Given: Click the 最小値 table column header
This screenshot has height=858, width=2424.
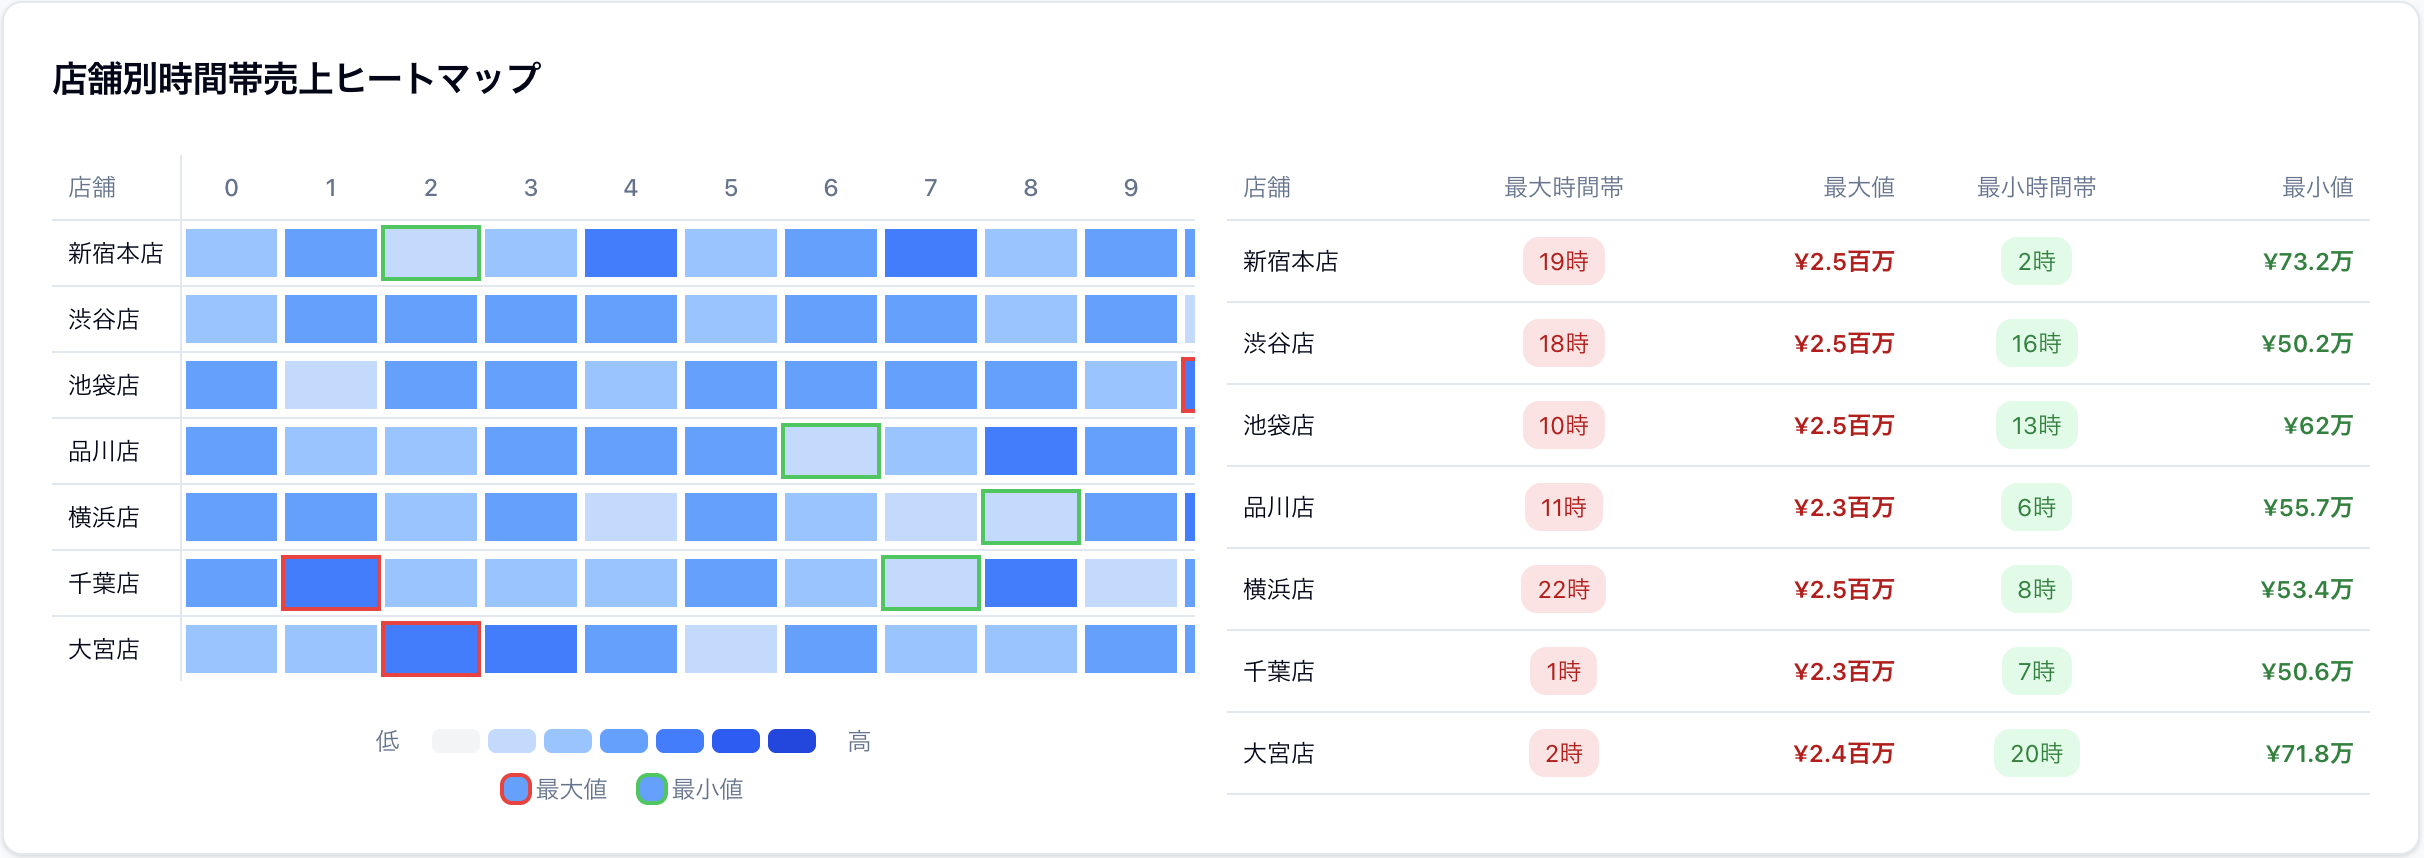Looking at the screenshot, I should tap(2317, 187).
